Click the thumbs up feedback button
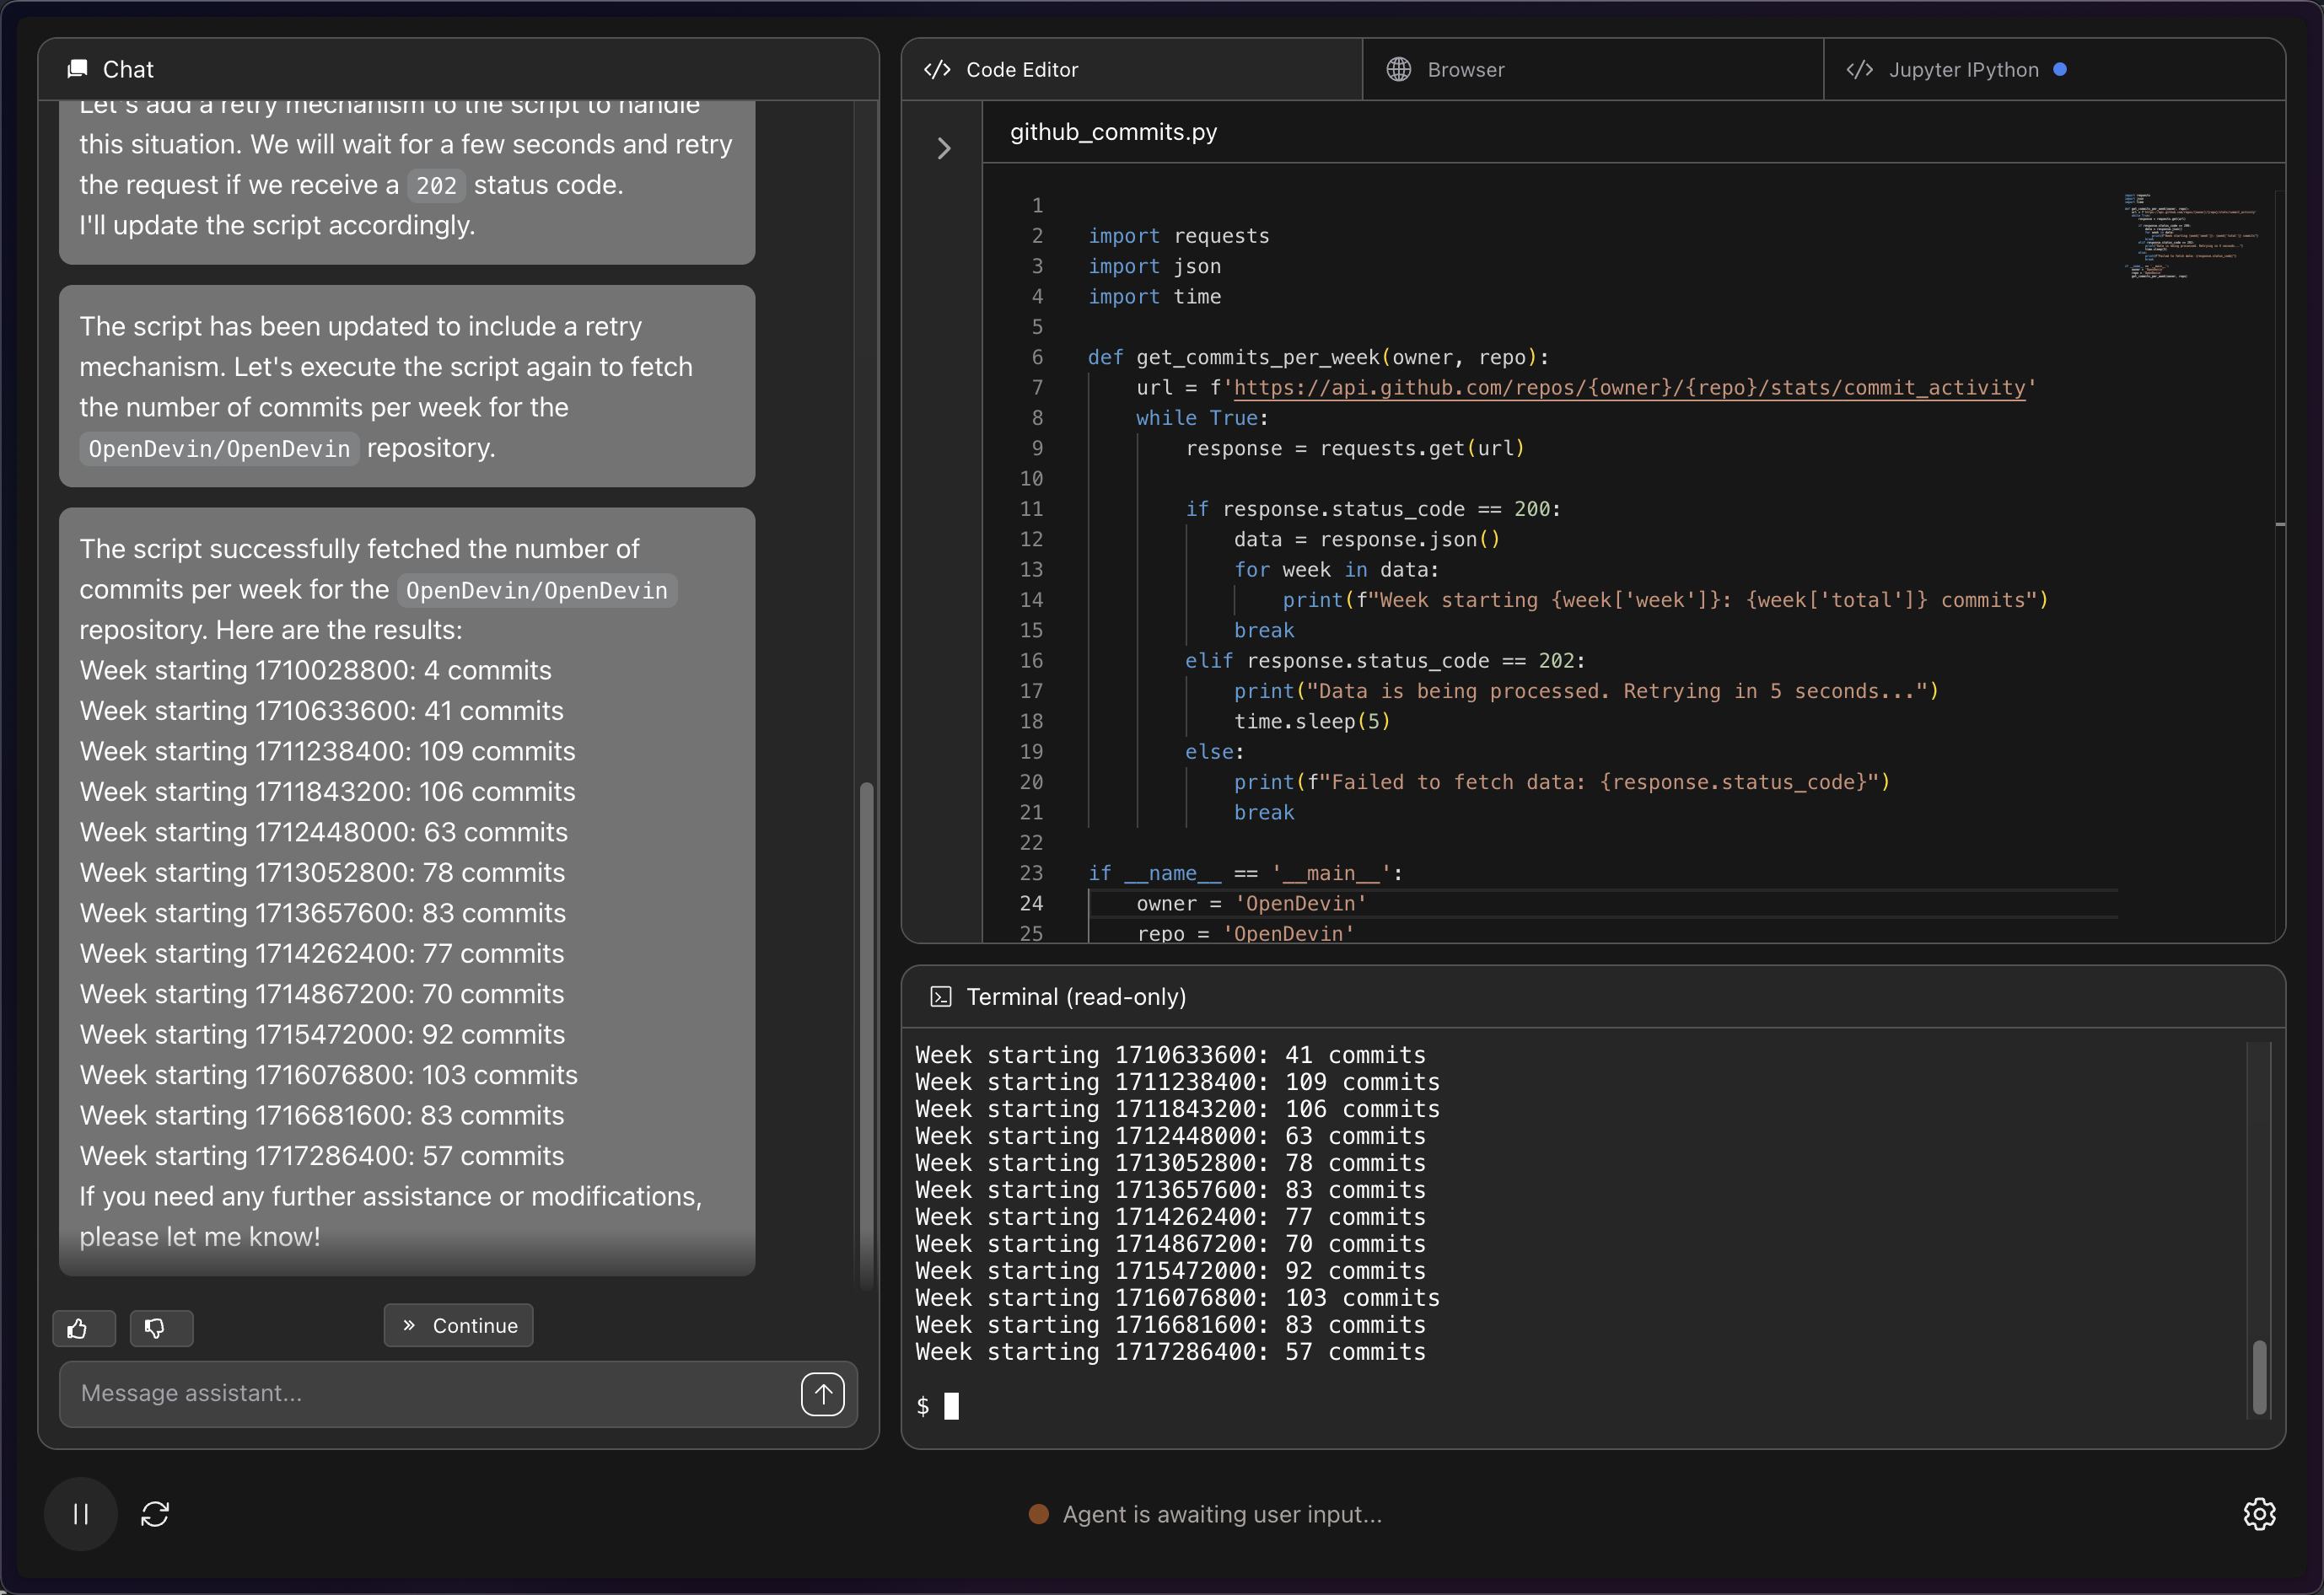 click(x=83, y=1328)
